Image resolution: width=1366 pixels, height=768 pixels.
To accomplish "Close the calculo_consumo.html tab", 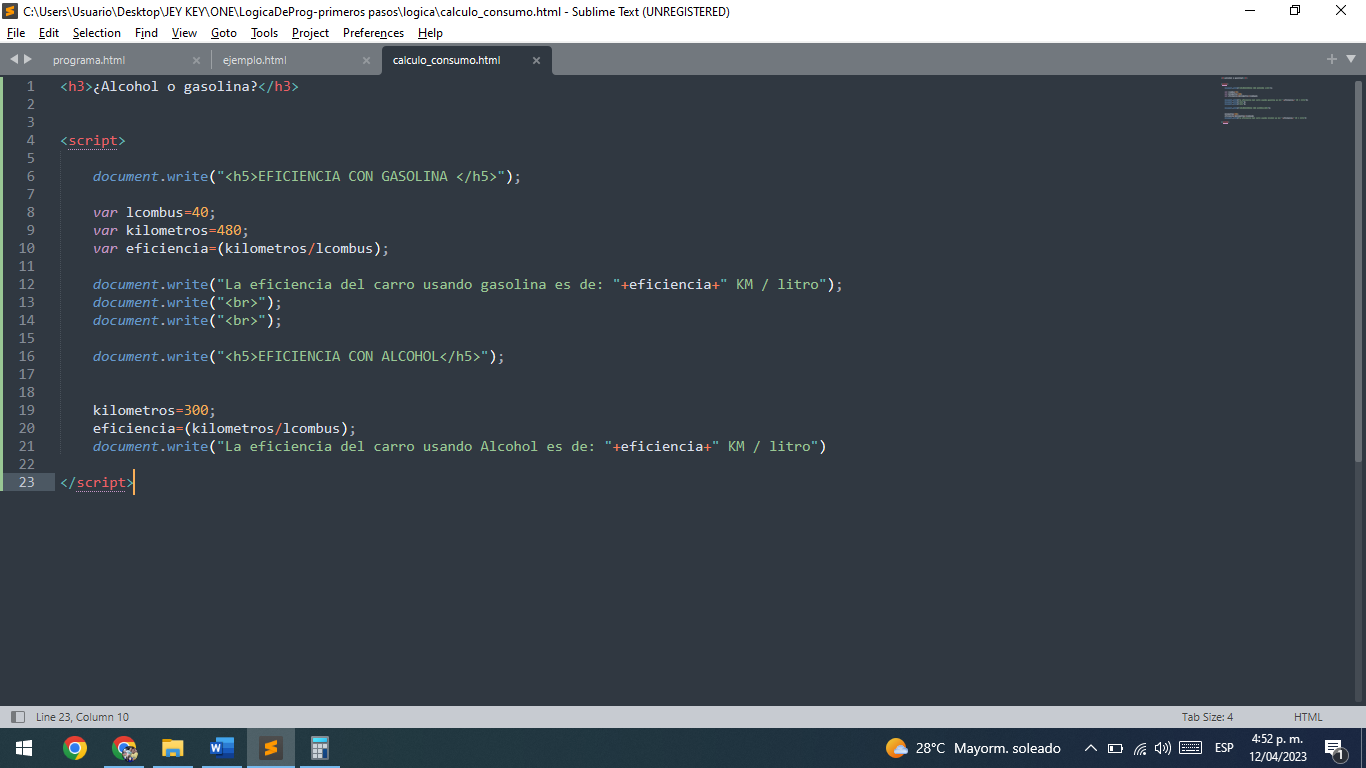I will [x=536, y=60].
